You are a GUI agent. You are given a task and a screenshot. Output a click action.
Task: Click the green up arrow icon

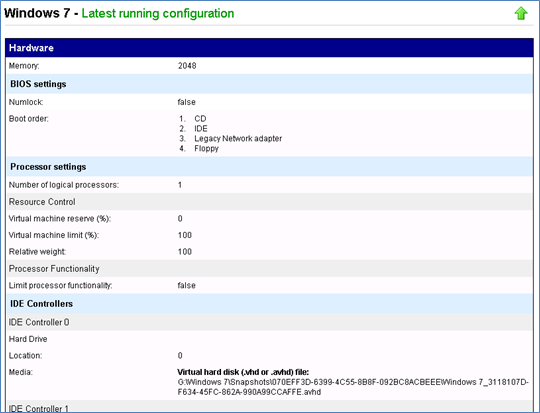coord(521,13)
